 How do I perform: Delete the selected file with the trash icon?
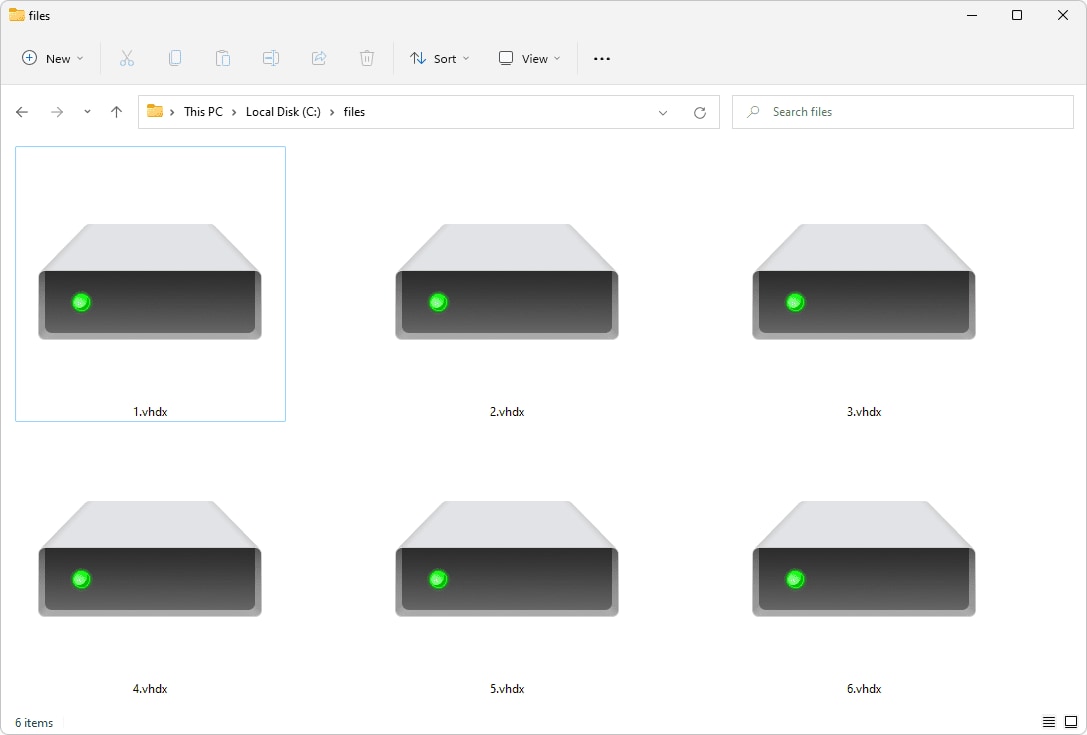(367, 58)
